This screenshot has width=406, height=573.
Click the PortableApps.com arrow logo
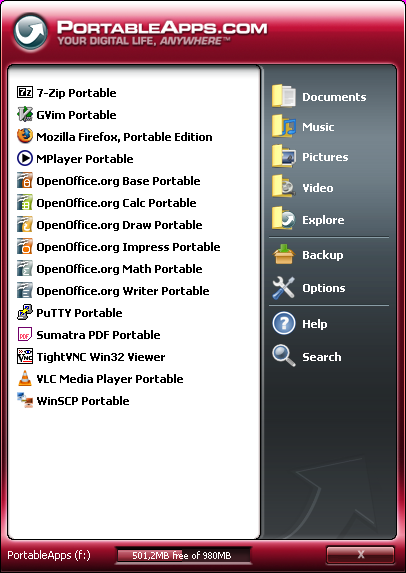[x=31, y=31]
